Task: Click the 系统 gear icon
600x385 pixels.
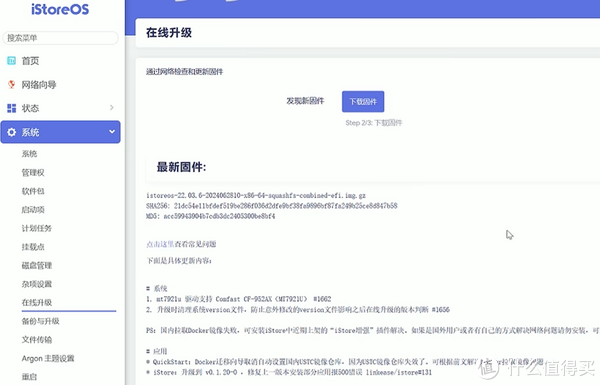Action: (11, 132)
